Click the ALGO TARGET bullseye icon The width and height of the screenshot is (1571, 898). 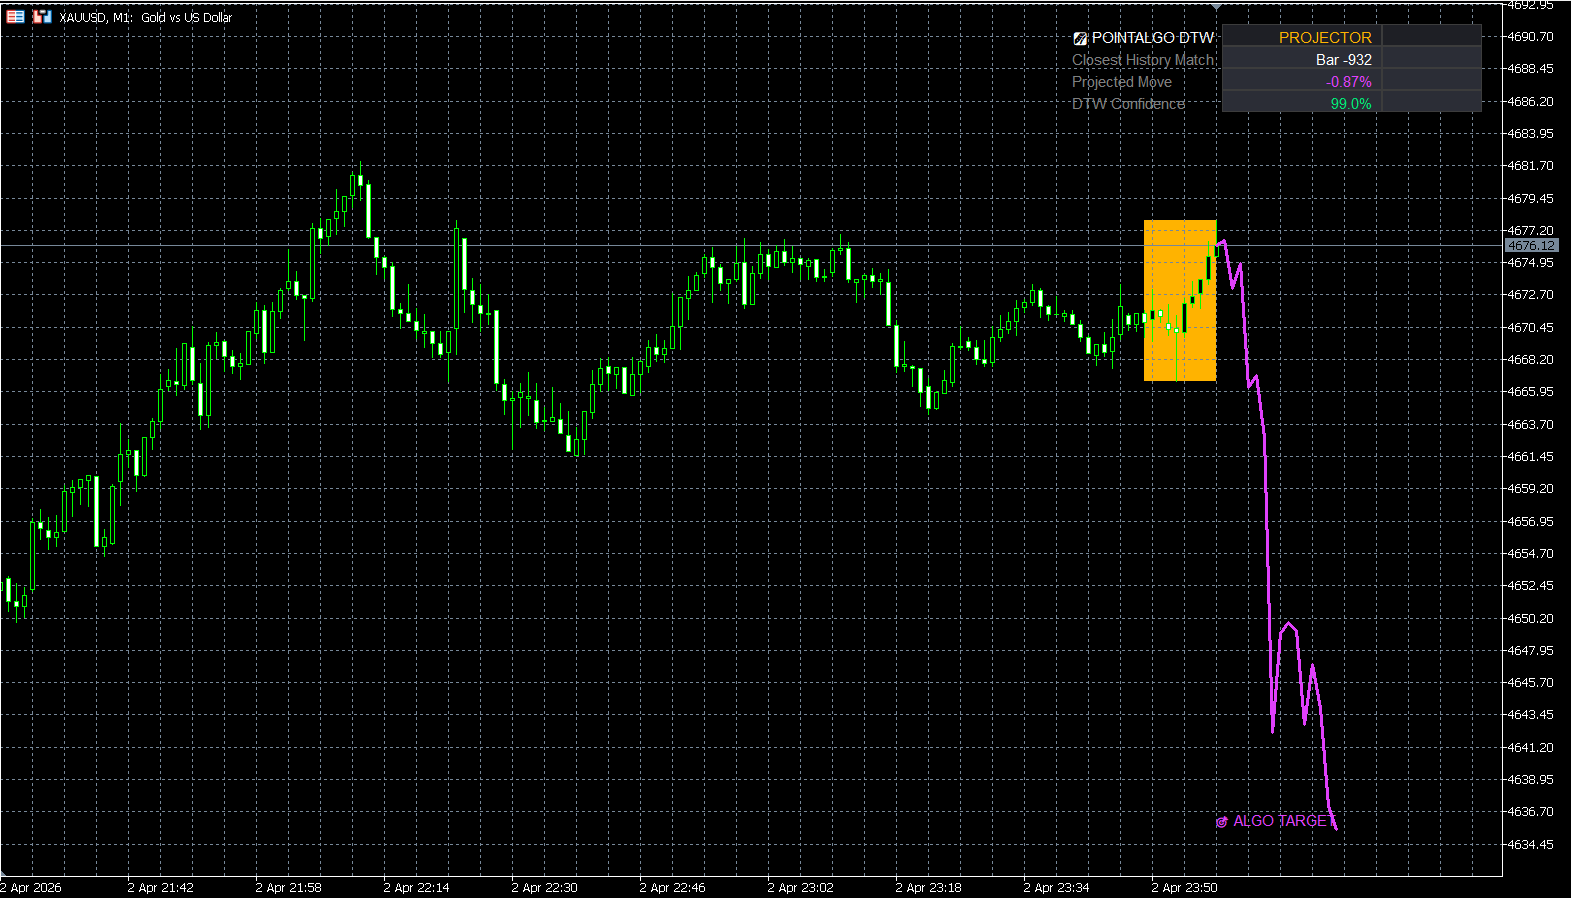[x=1221, y=822]
